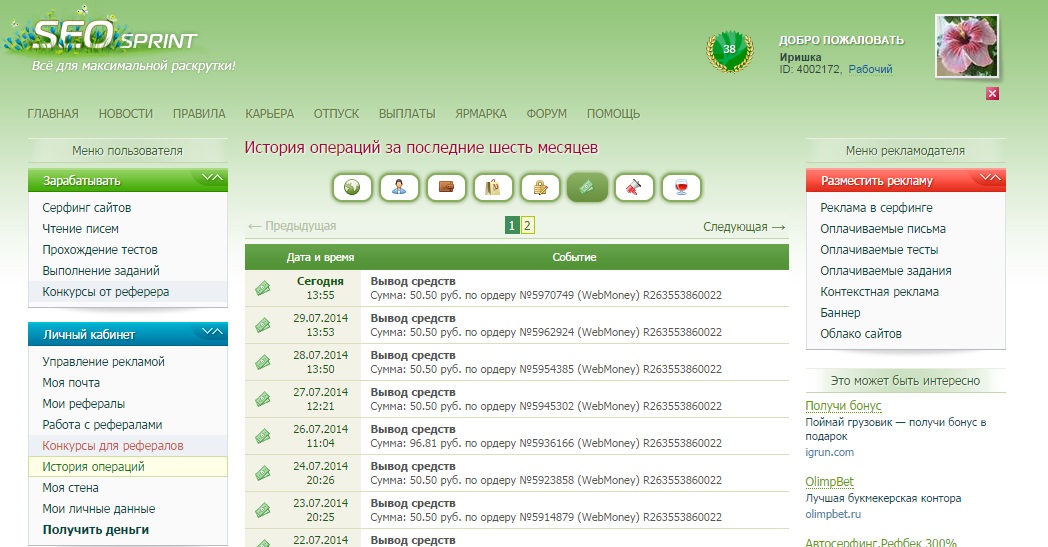This screenshot has height=547, width=1048.
Task: Click the padlock with pencil filter icon
Action: point(540,187)
